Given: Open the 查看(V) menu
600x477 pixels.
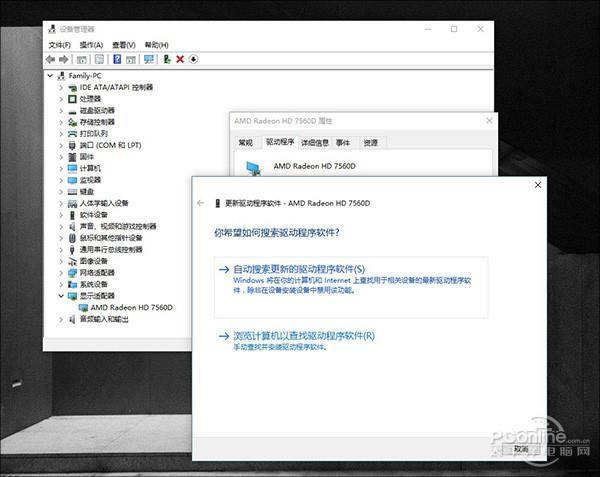Looking at the screenshot, I should pyautogui.click(x=124, y=45).
